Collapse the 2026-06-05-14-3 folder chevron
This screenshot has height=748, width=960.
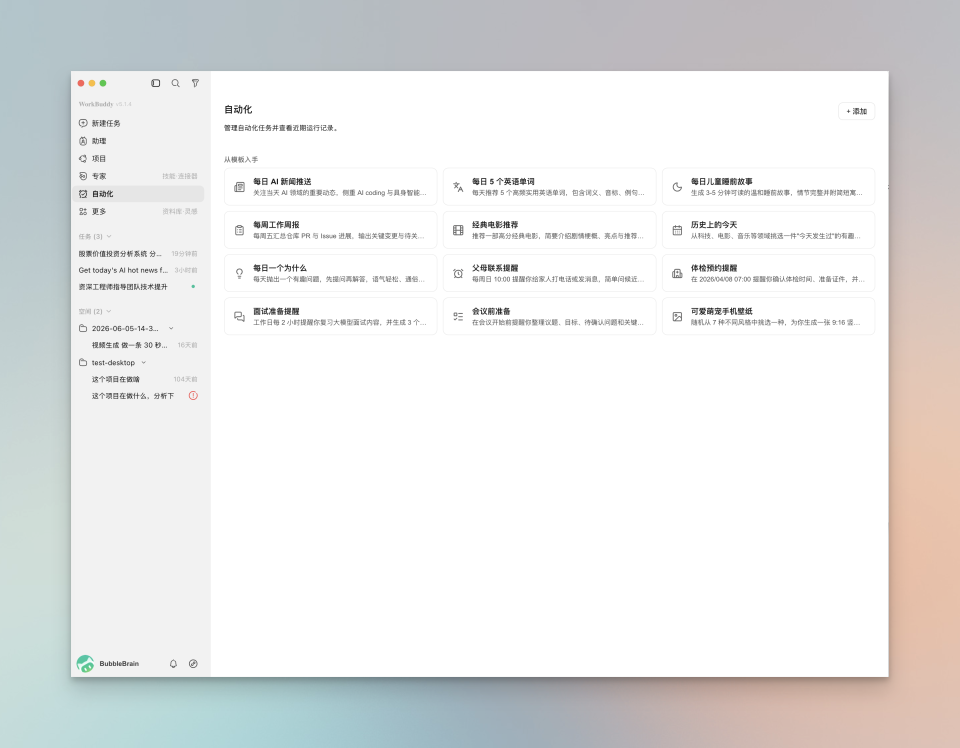click(171, 329)
